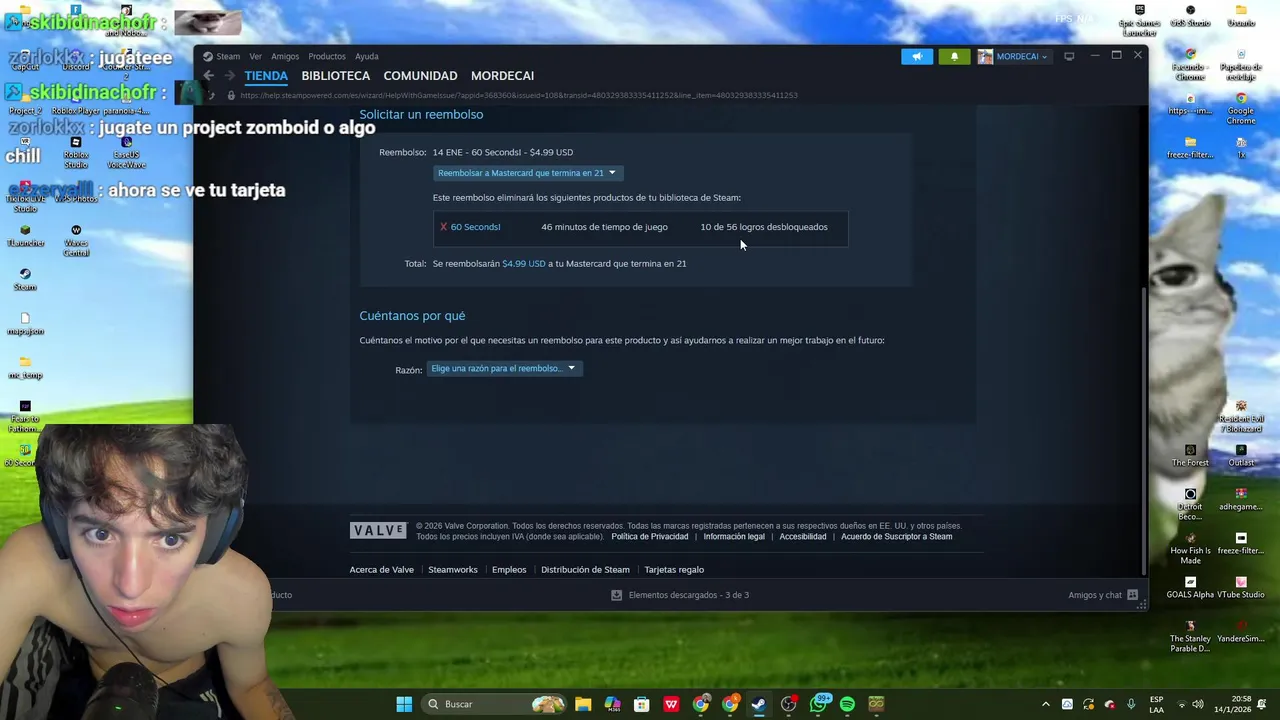
Task: Open File Explorer from taskbar
Action: pyautogui.click(x=583, y=704)
